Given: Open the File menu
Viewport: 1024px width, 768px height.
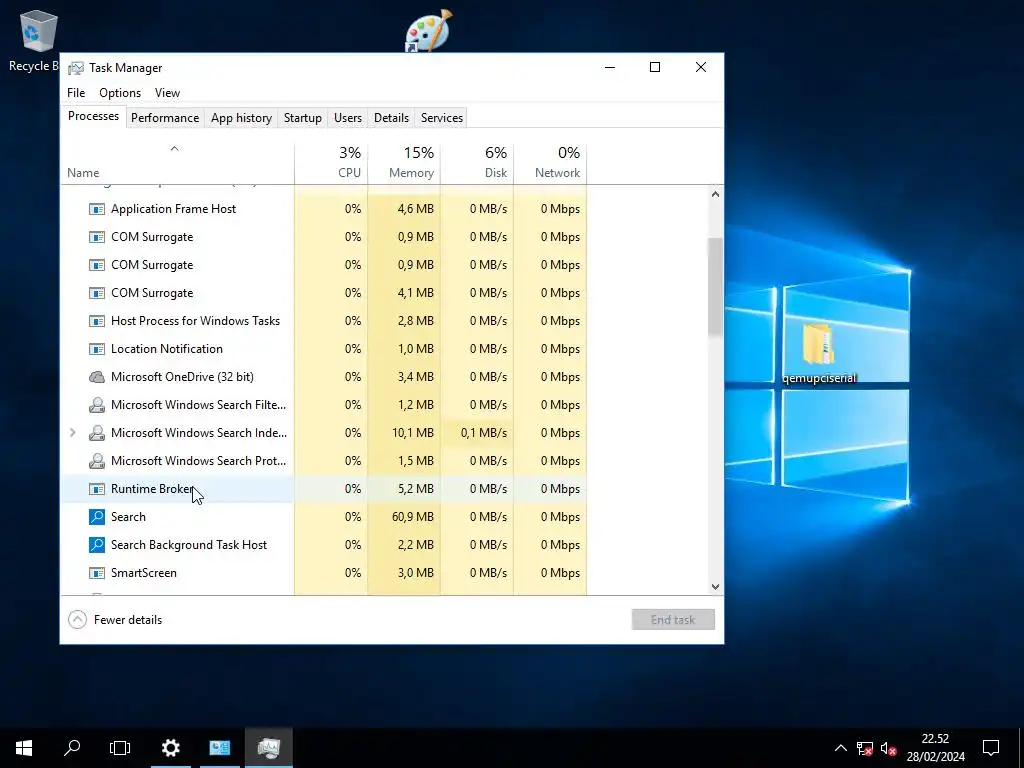Looking at the screenshot, I should (x=76, y=93).
